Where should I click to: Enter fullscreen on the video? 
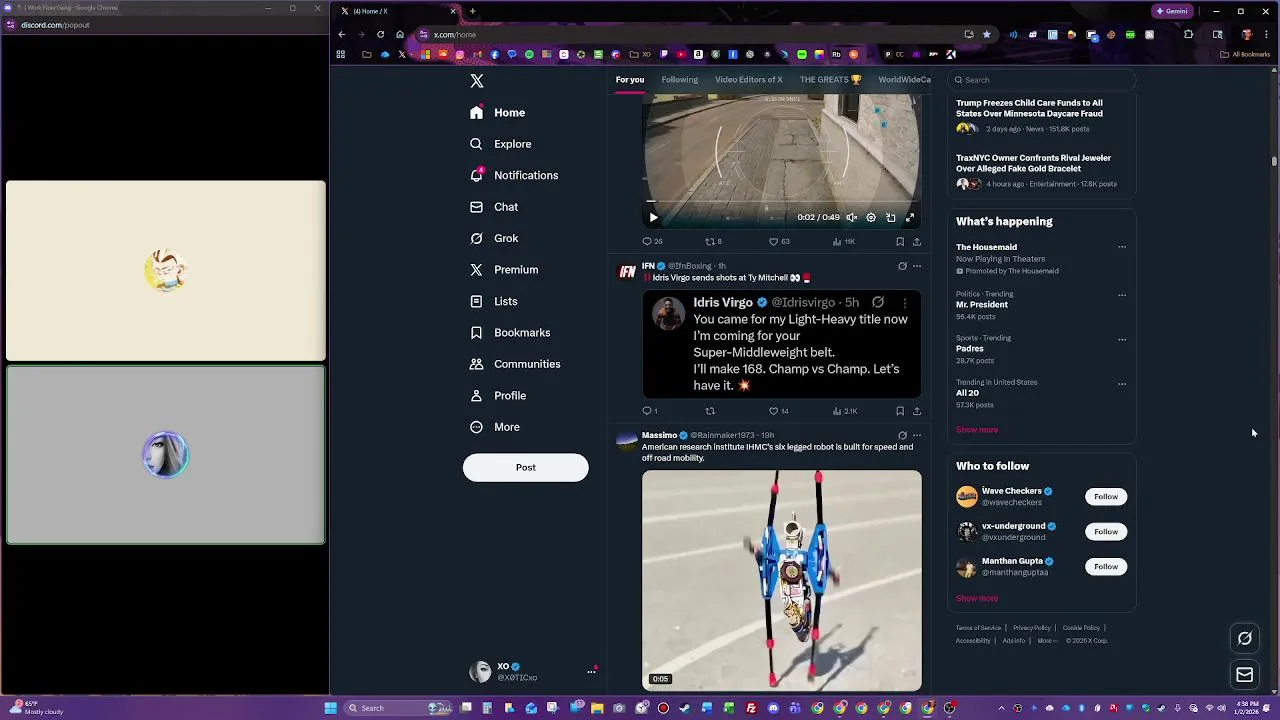point(910,217)
